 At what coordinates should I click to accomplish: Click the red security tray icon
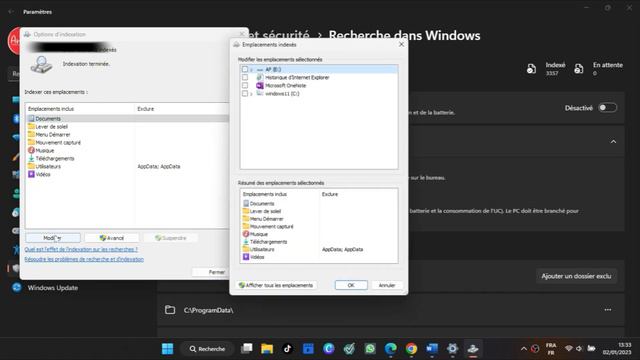pos(535,349)
